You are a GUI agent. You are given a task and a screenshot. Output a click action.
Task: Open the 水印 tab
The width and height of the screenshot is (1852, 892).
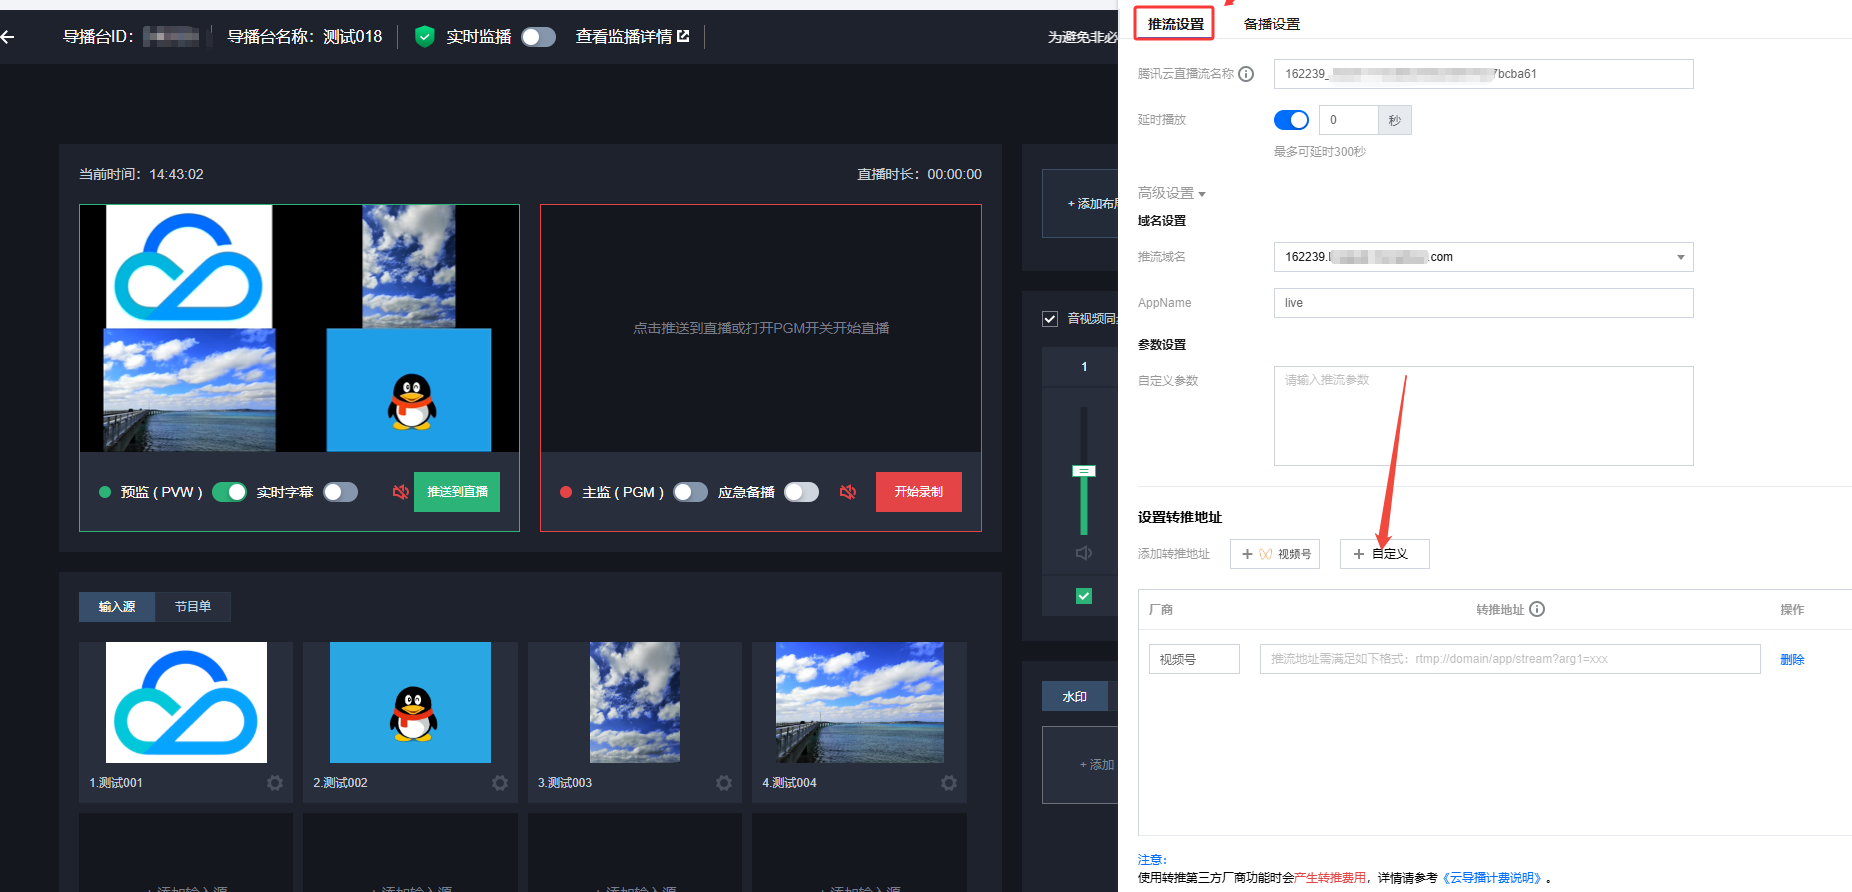click(1075, 697)
